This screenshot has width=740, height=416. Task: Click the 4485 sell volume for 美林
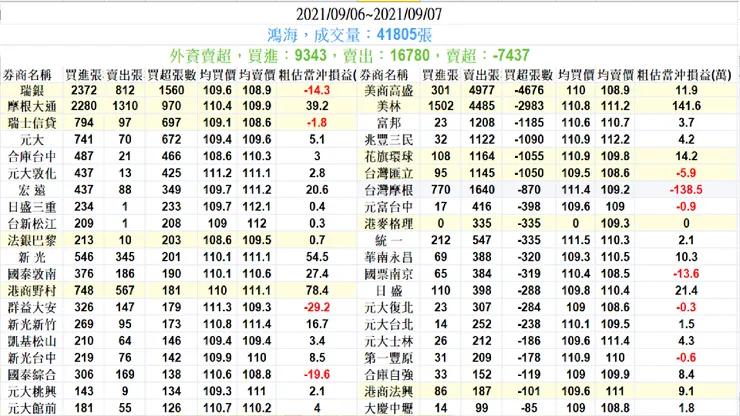(482, 106)
